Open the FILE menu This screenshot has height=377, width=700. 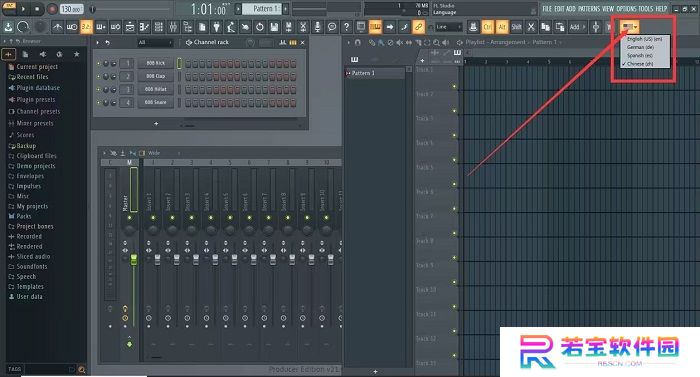(547, 8)
